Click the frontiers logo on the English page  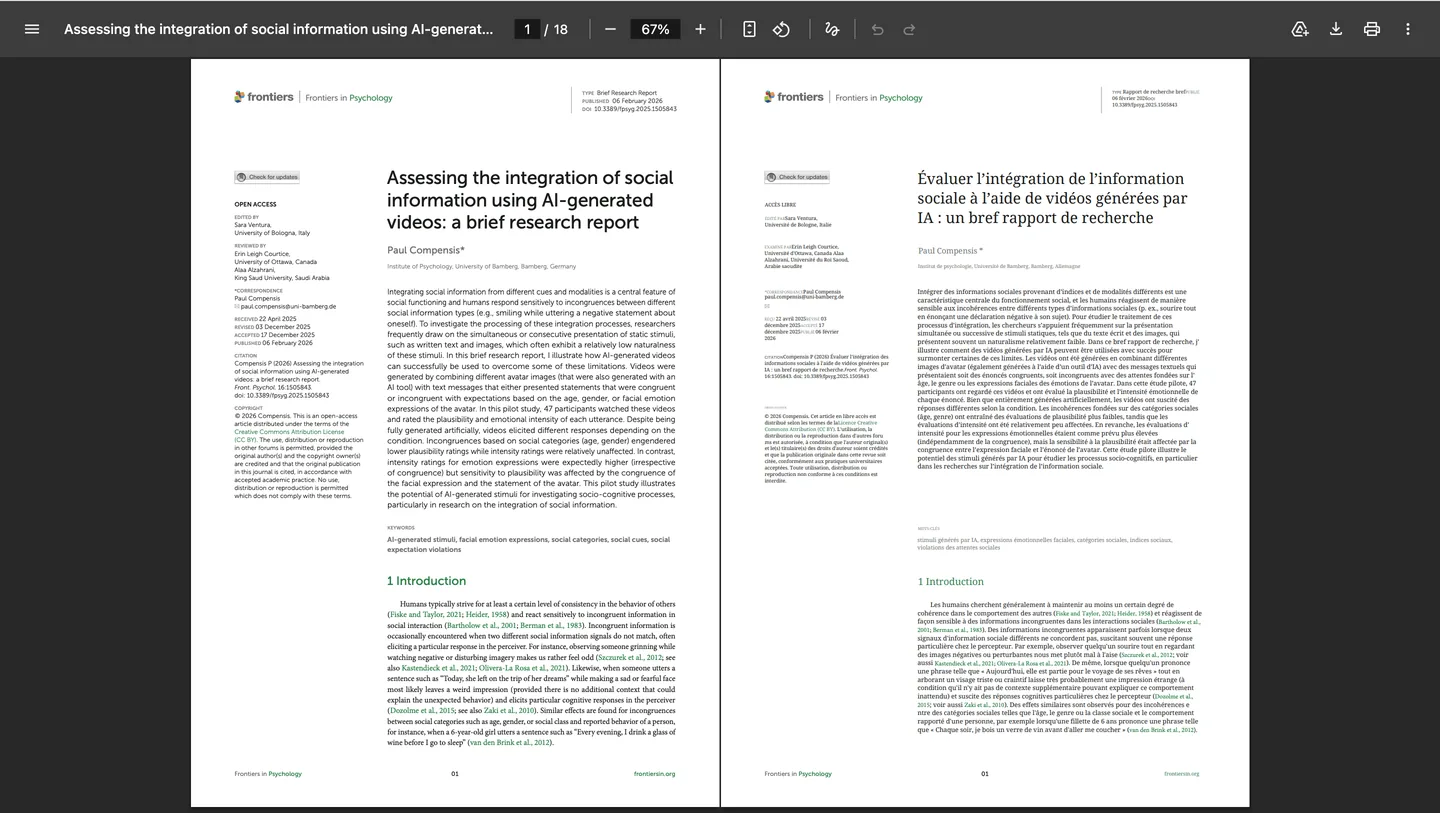point(264,97)
